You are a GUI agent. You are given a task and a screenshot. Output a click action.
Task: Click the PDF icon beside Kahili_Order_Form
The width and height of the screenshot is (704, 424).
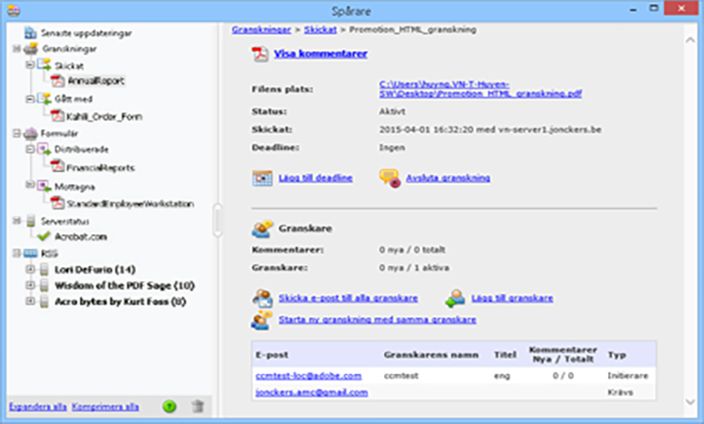pyautogui.click(x=57, y=116)
